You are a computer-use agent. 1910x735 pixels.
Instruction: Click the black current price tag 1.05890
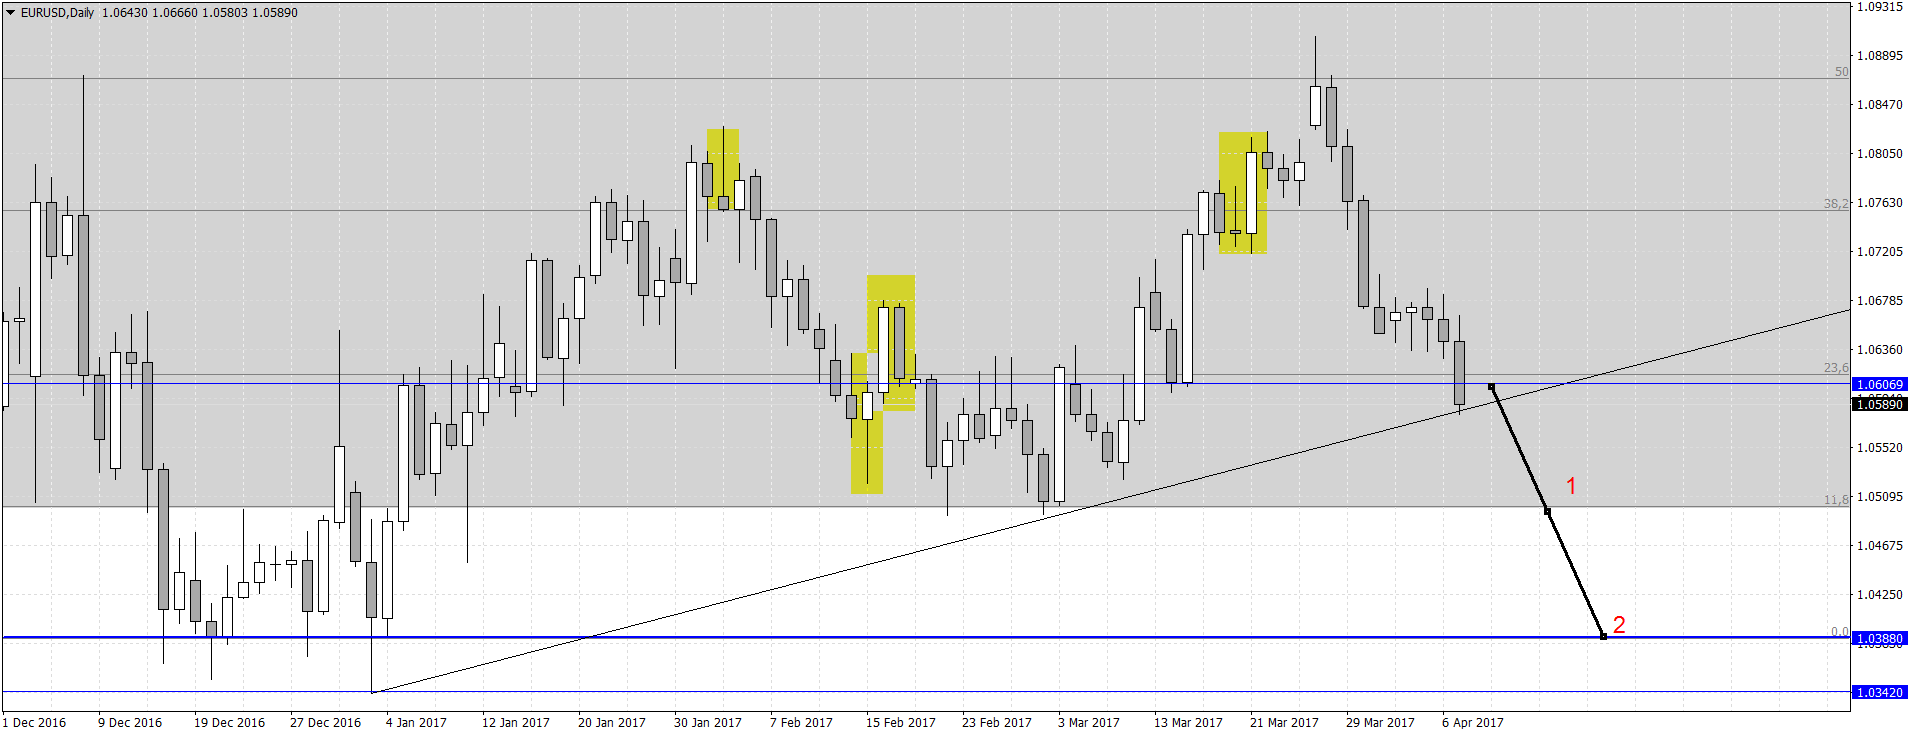tap(1880, 404)
